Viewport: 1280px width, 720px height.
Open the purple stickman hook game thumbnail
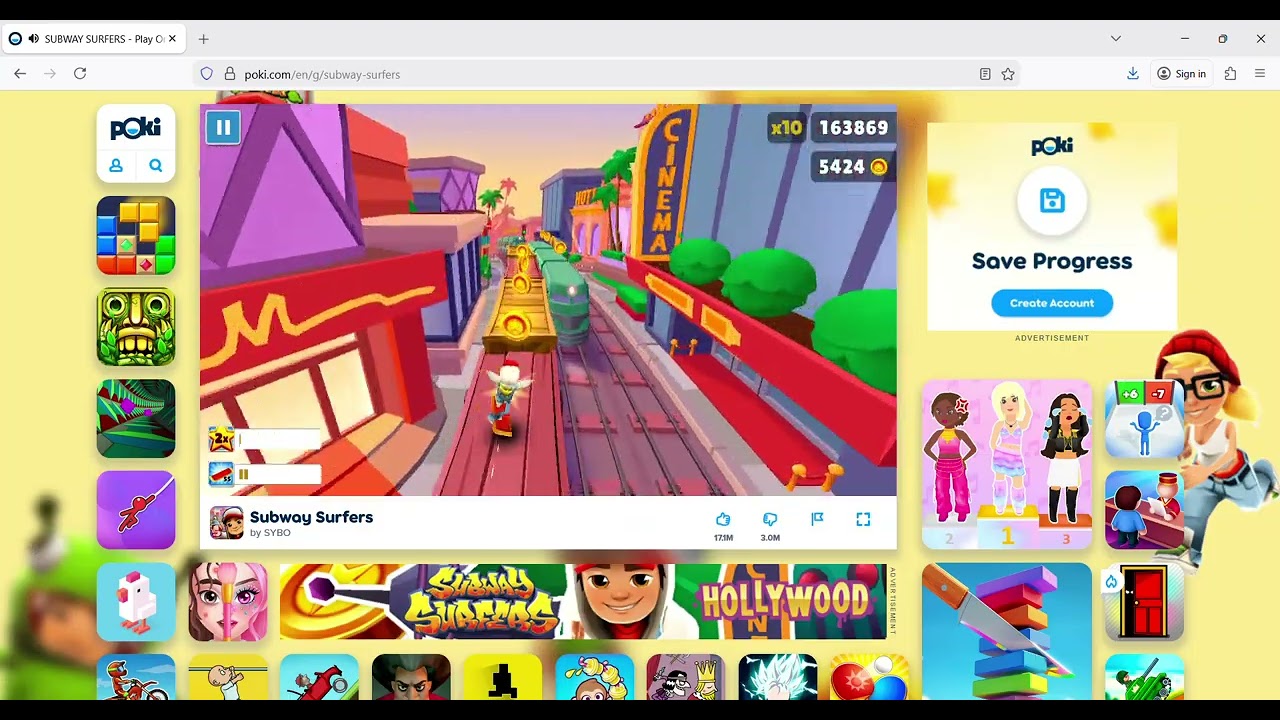click(x=136, y=510)
